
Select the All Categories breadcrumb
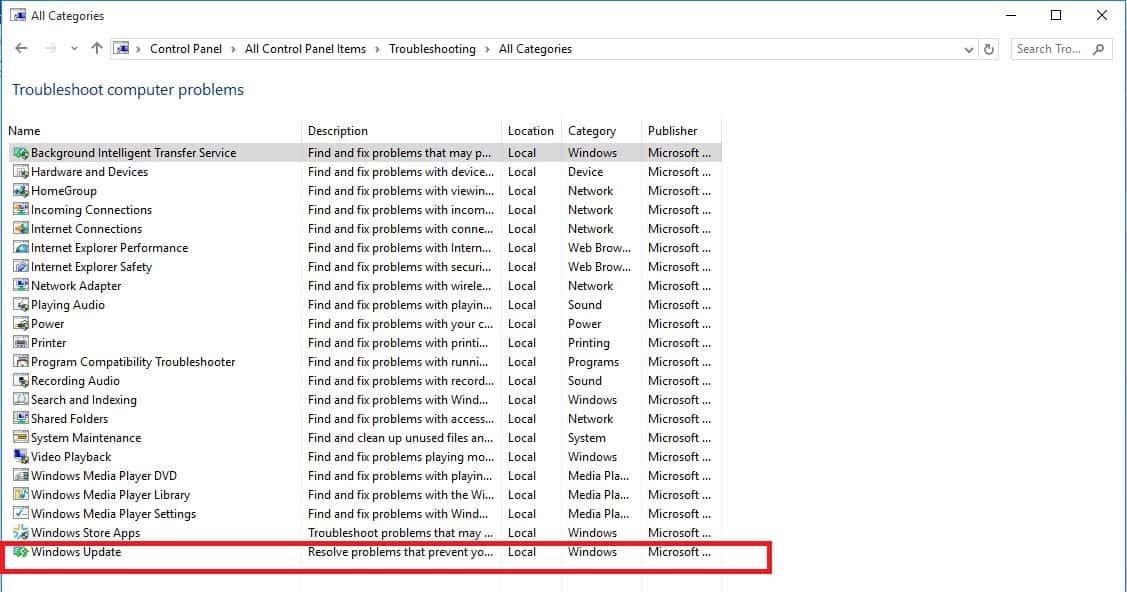pos(535,49)
